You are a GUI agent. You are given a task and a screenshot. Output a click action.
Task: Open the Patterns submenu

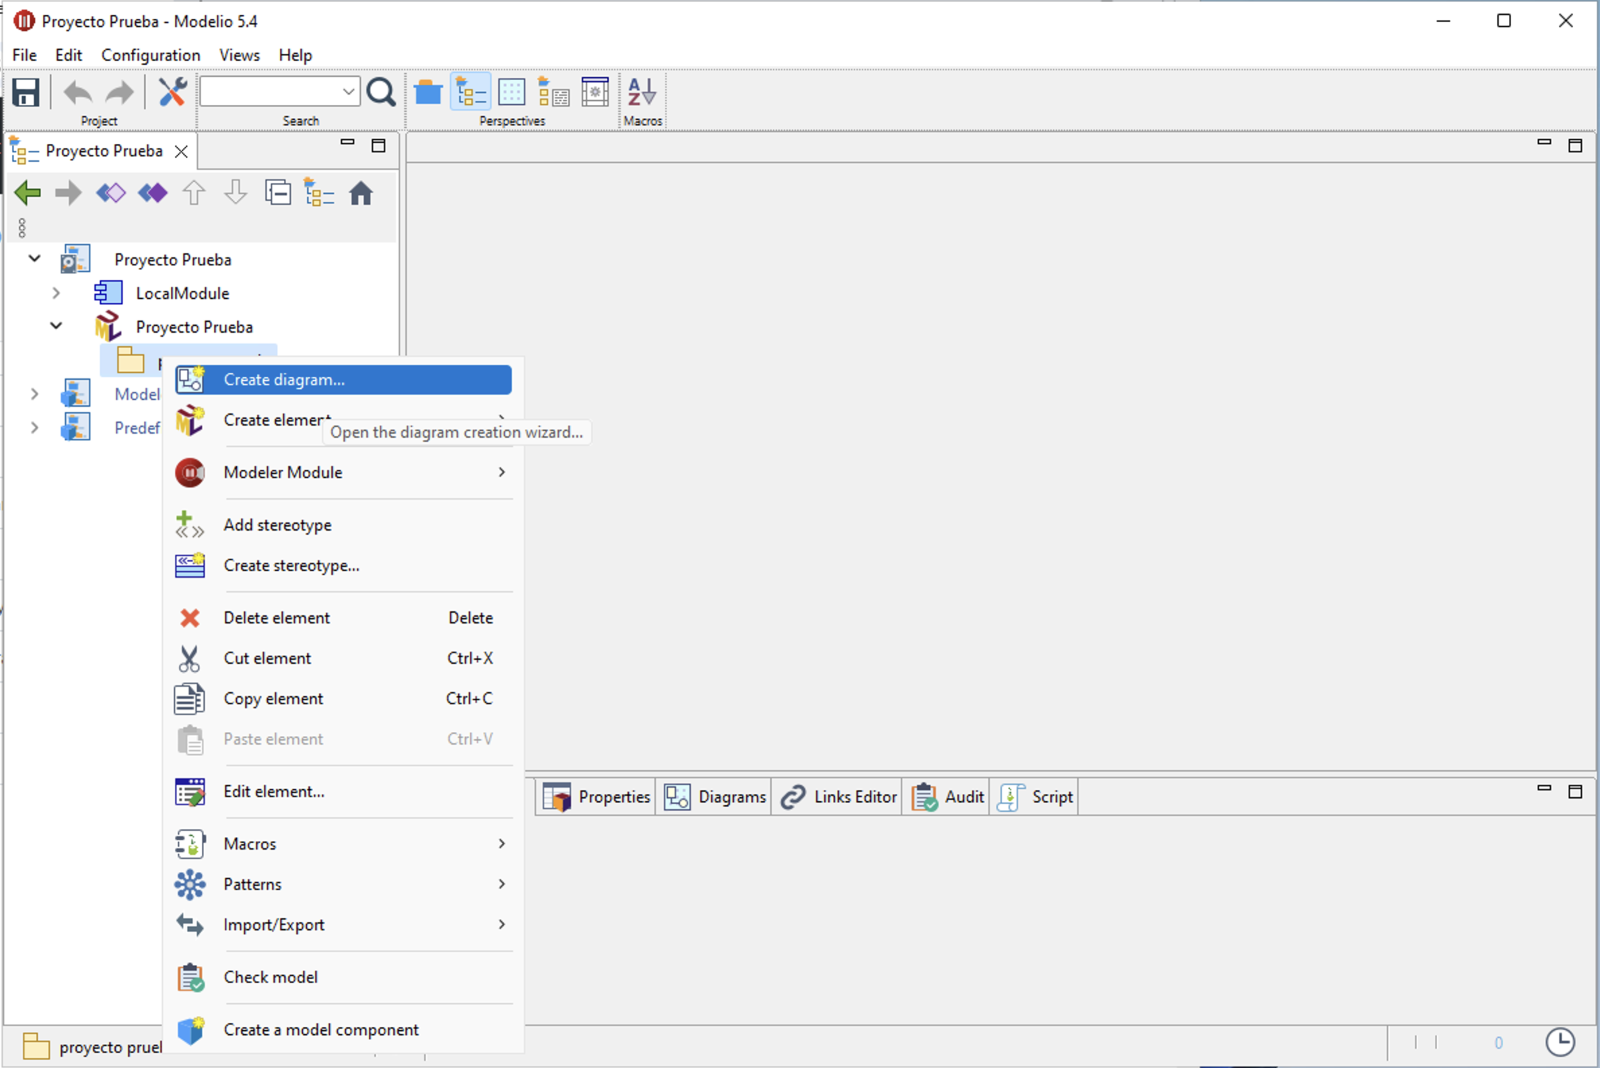(x=343, y=884)
